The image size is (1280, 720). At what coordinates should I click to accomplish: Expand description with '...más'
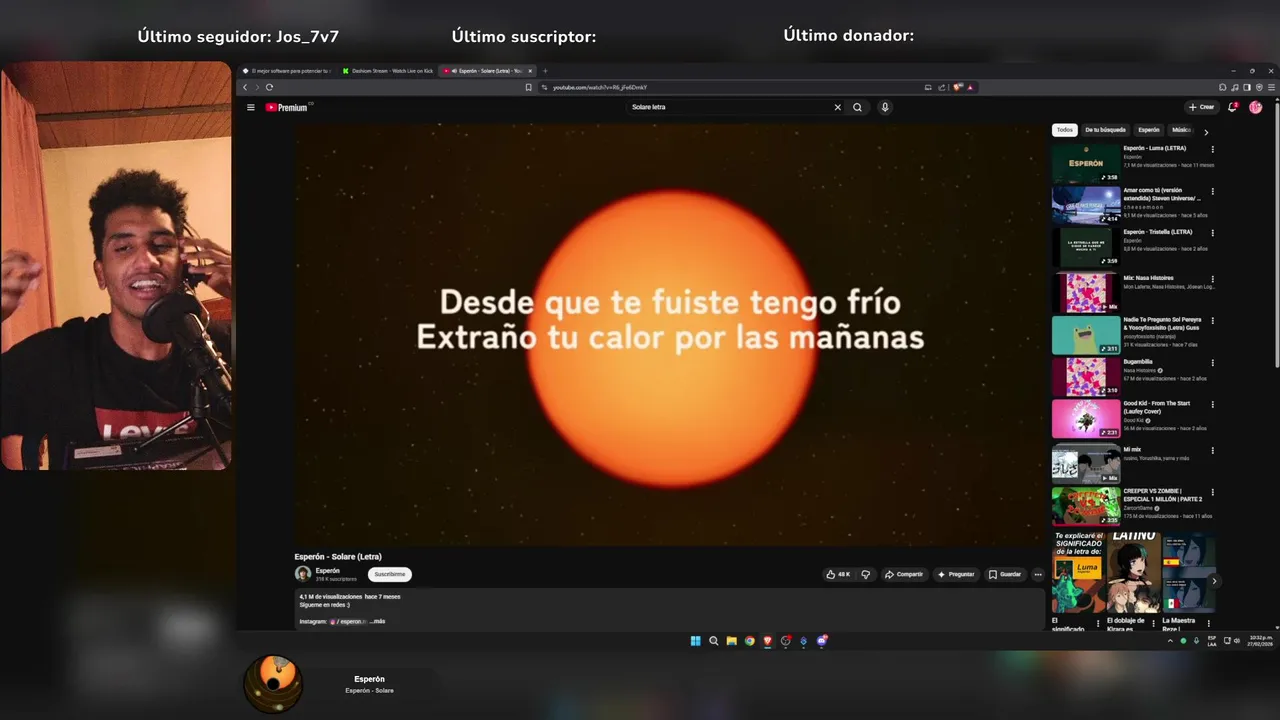tap(377, 622)
